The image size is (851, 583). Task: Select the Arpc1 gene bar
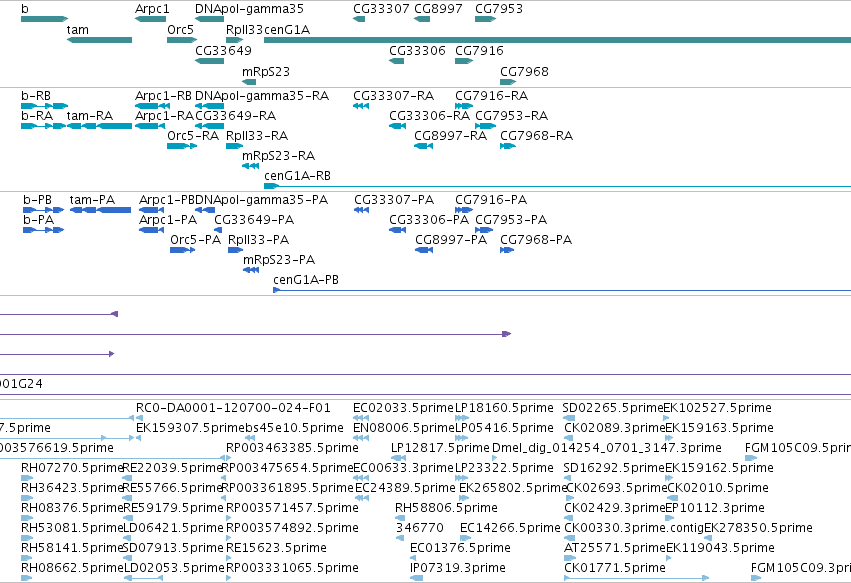150,19
